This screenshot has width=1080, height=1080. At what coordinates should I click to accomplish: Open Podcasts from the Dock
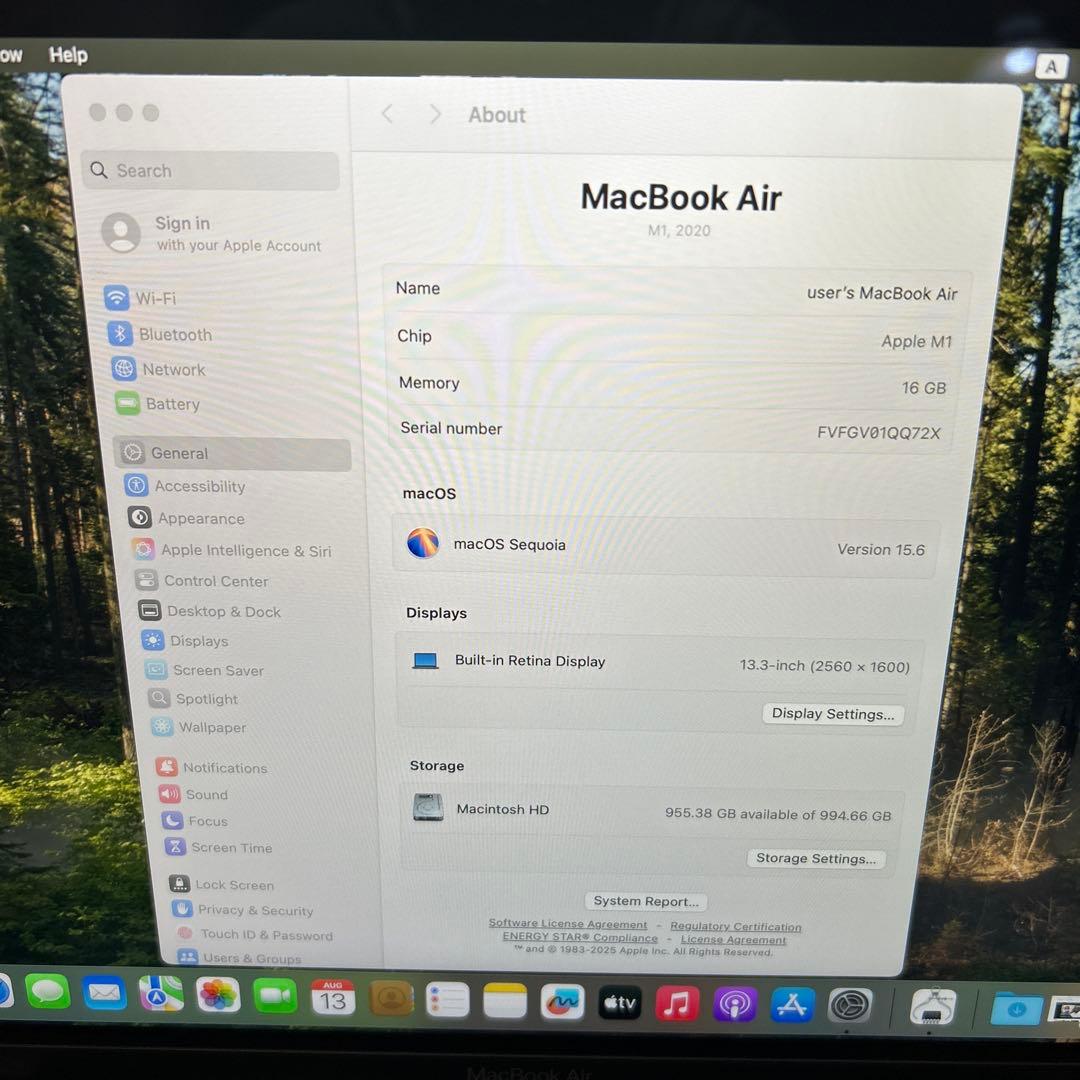pos(734,1005)
